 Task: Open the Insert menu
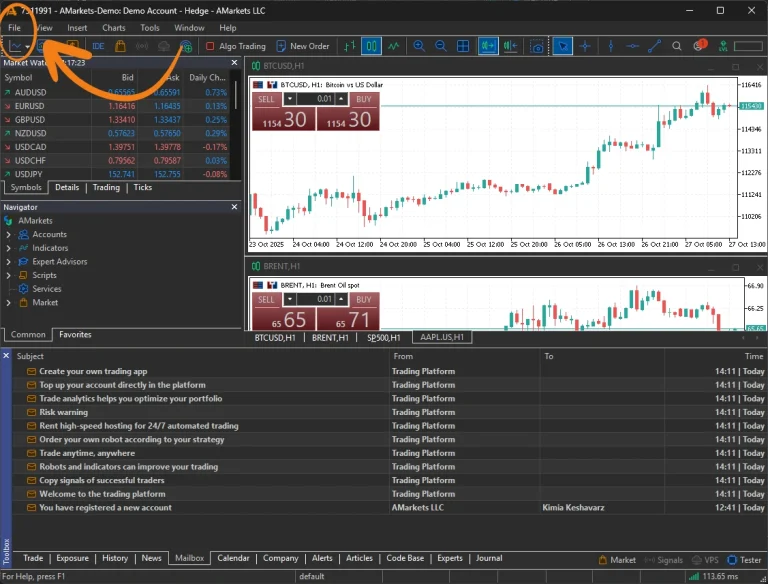click(x=77, y=28)
